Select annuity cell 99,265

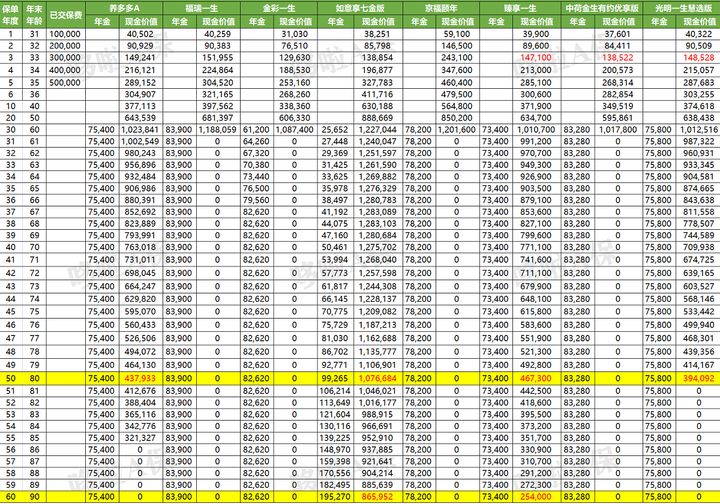(335, 379)
